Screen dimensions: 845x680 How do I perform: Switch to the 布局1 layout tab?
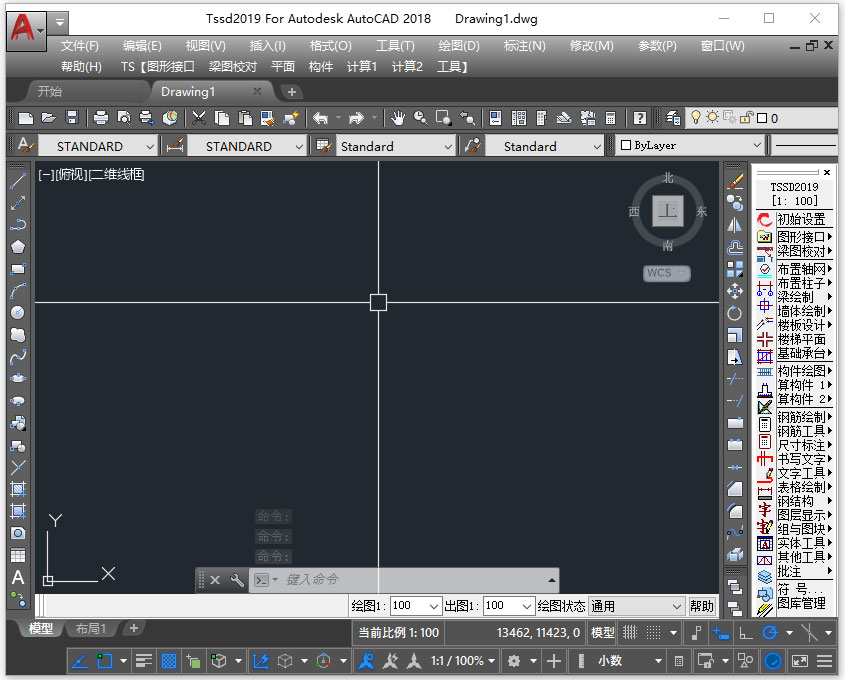pos(91,628)
